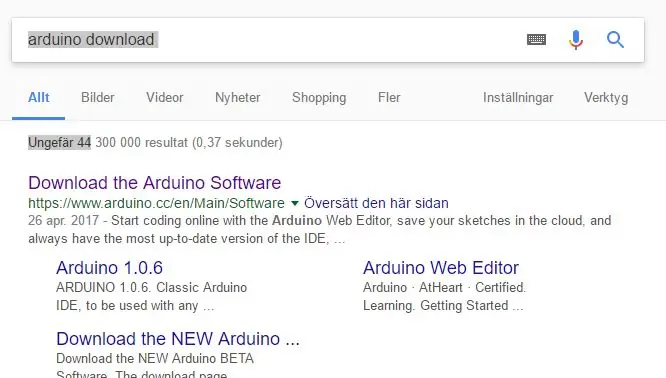666x378 pixels.
Task: Click the result count text 300 000 resultat
Action: tap(141, 142)
